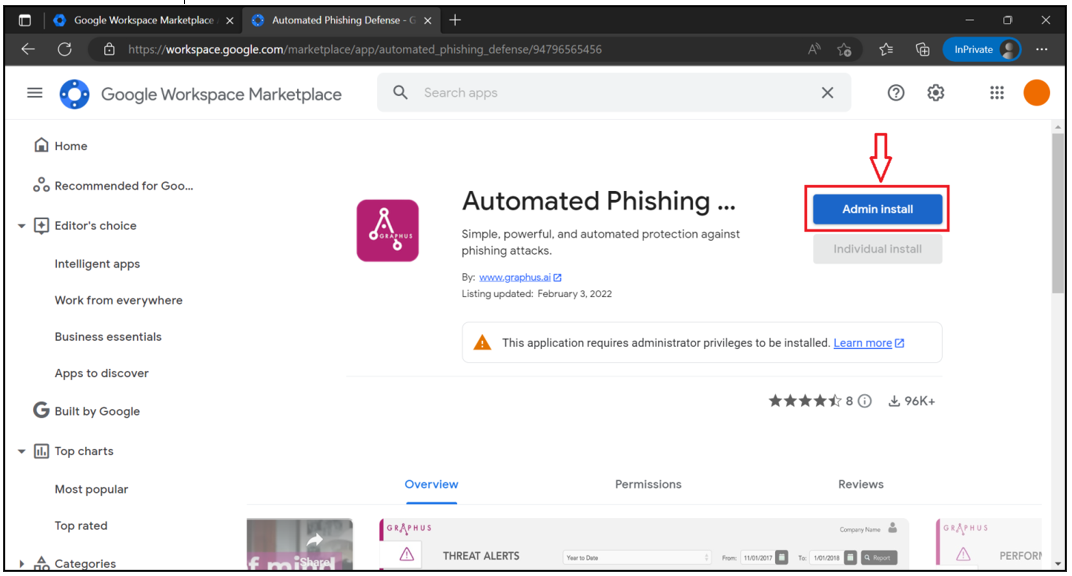The image size is (1072, 576).
Task: Clear the search box with X
Action: [x=827, y=92]
